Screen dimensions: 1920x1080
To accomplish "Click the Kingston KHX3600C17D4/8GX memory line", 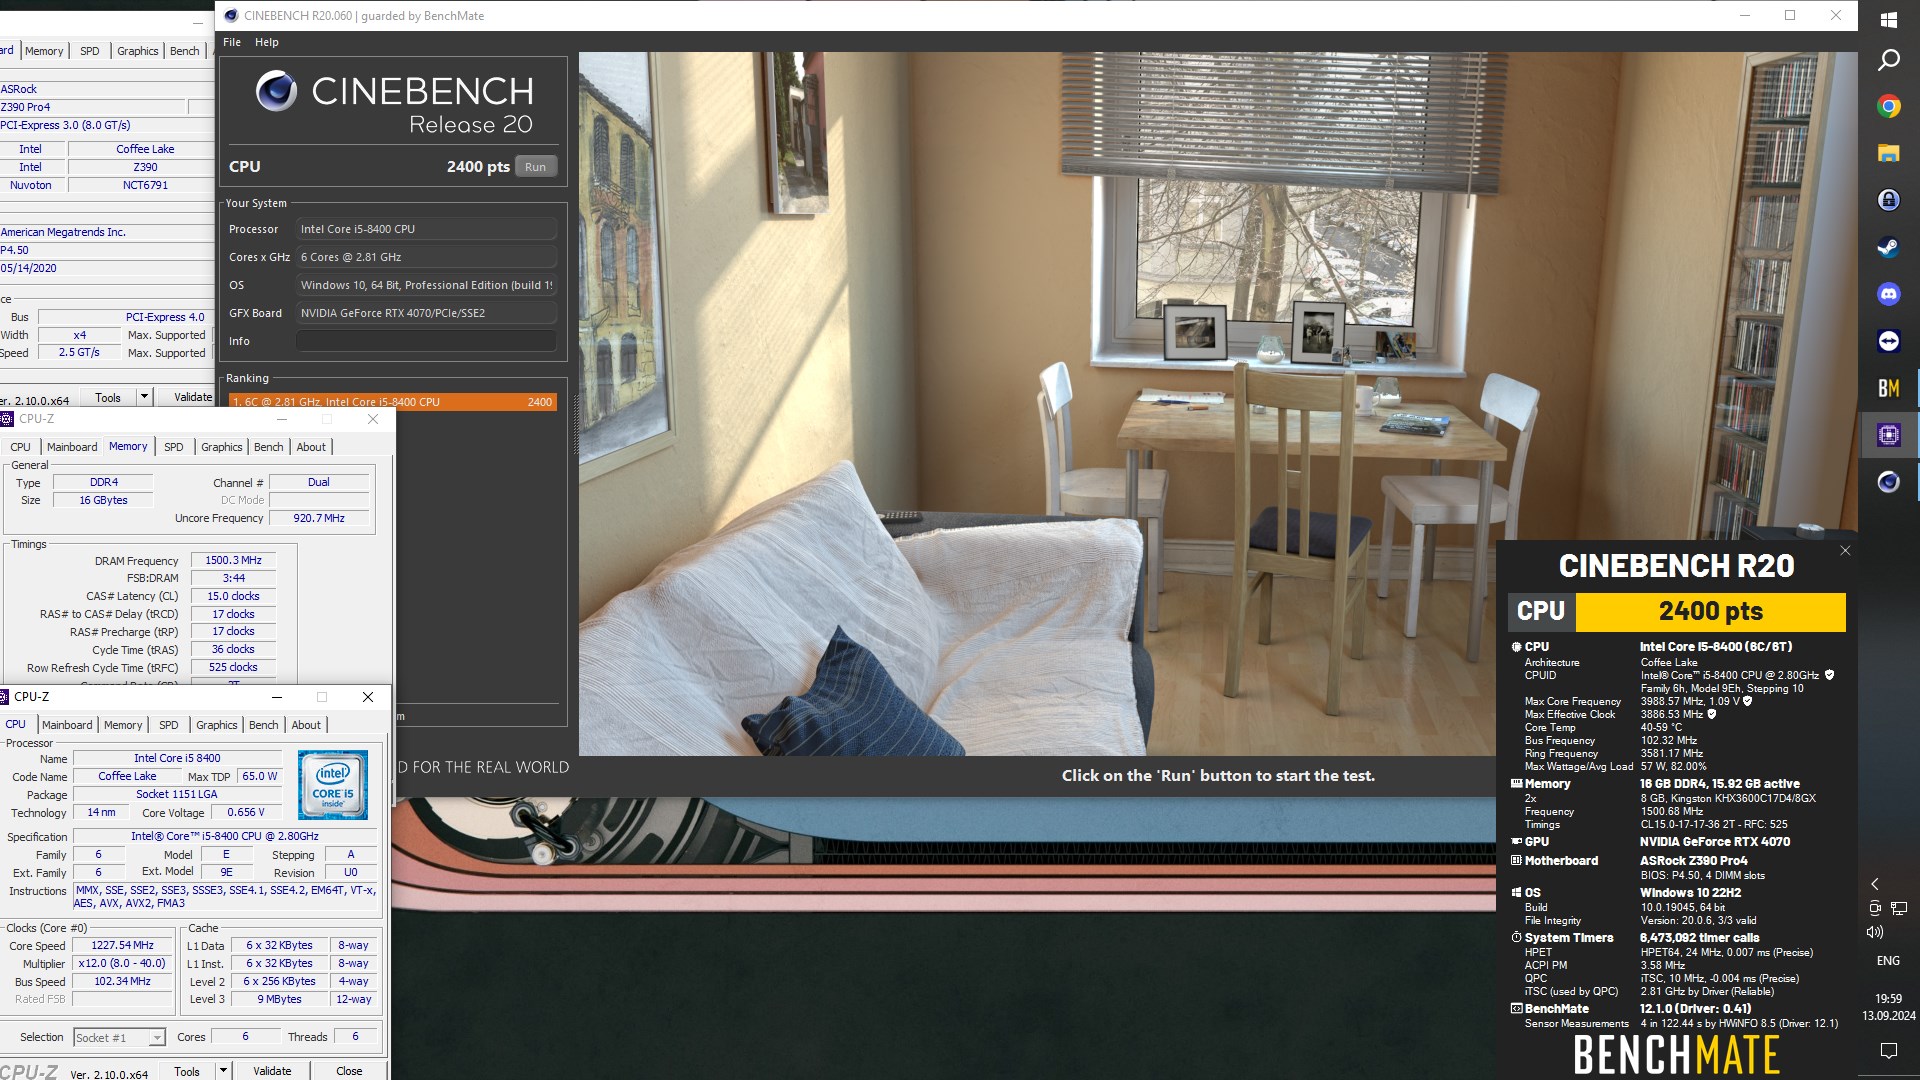I will (x=1728, y=798).
